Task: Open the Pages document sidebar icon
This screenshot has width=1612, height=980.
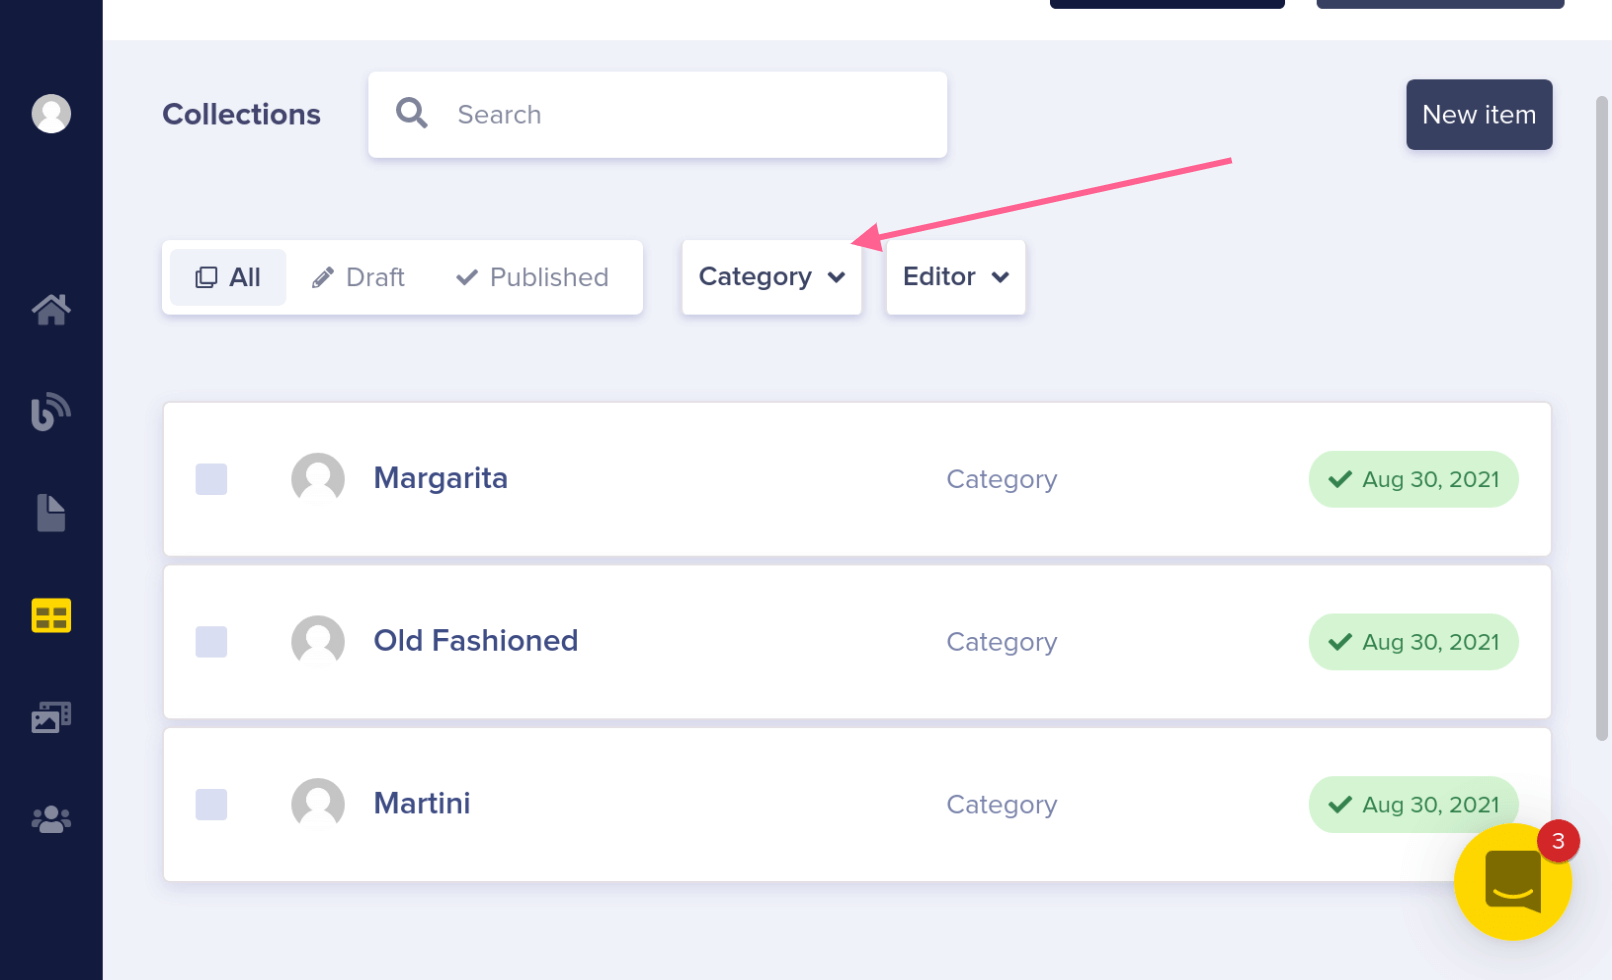Action: (x=51, y=513)
